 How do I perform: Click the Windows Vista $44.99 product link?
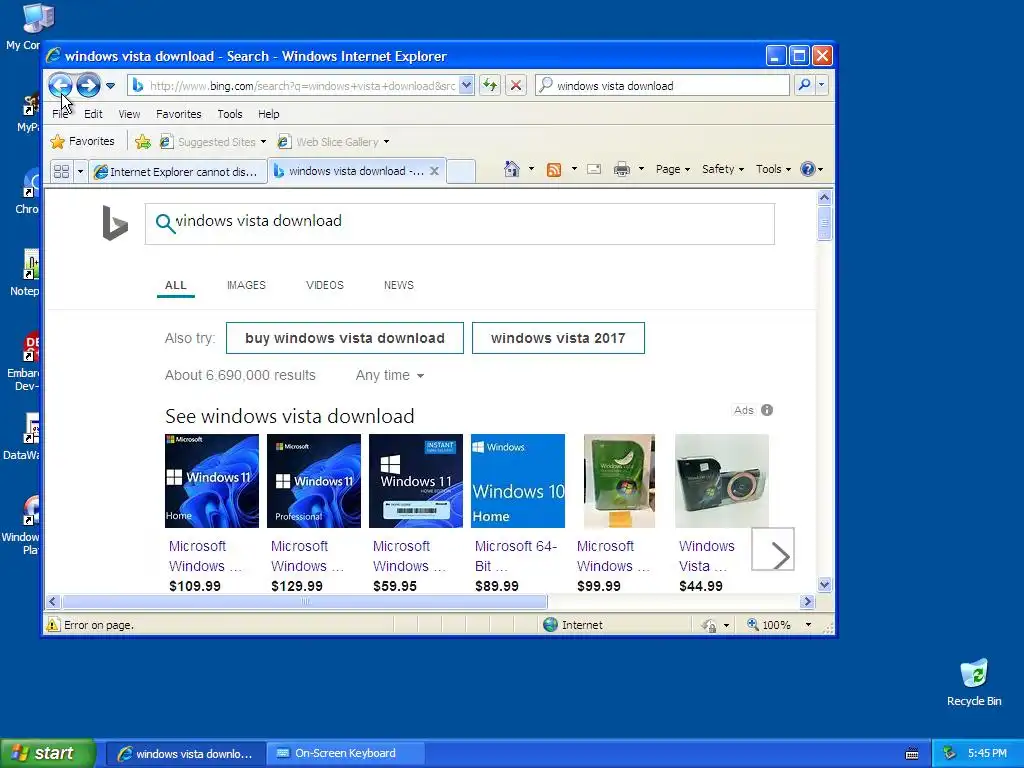[707, 556]
